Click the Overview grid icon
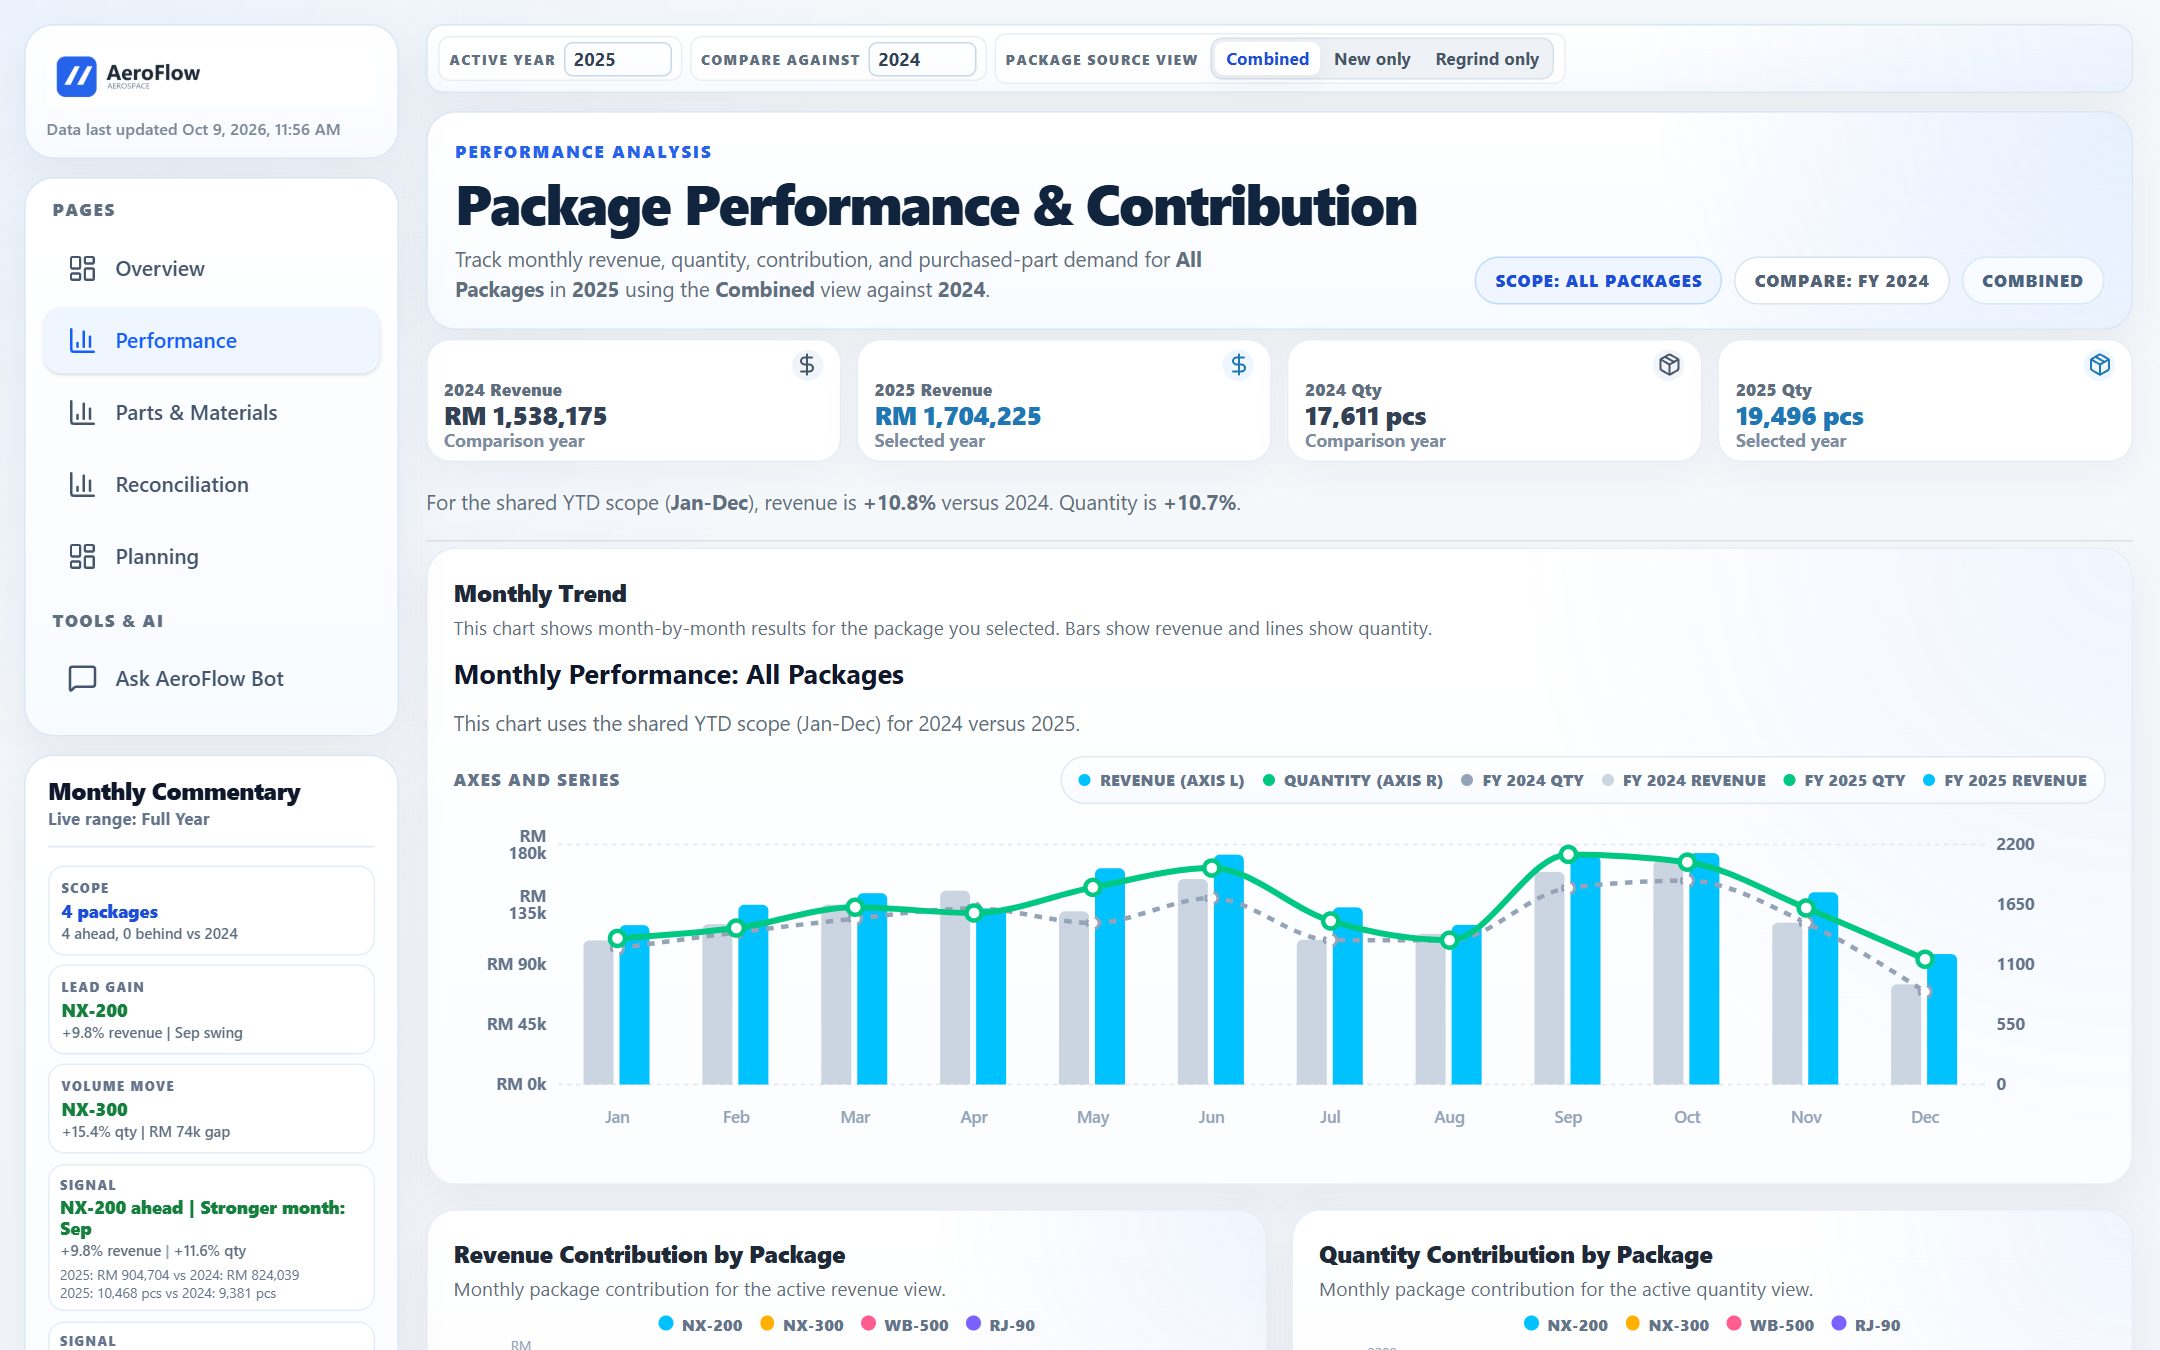This screenshot has height=1350, width=2160. tap(82, 269)
